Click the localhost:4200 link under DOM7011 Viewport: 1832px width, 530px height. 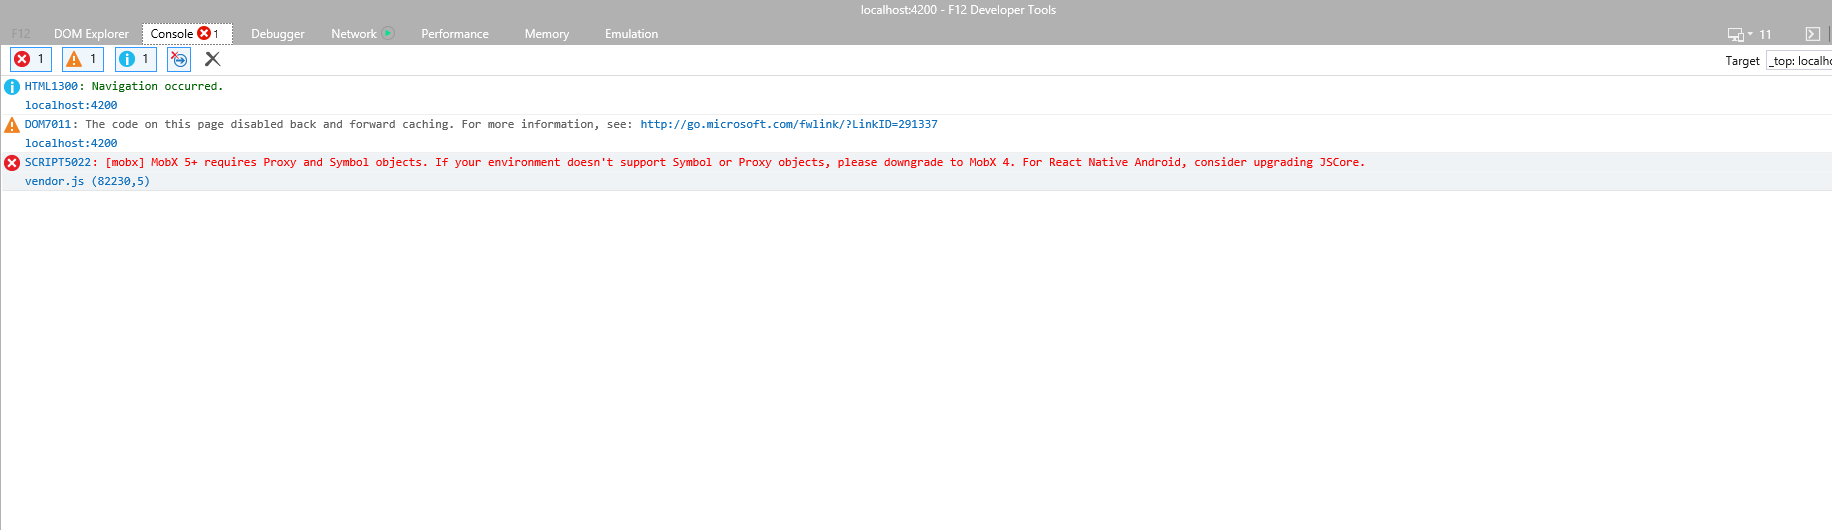point(71,143)
